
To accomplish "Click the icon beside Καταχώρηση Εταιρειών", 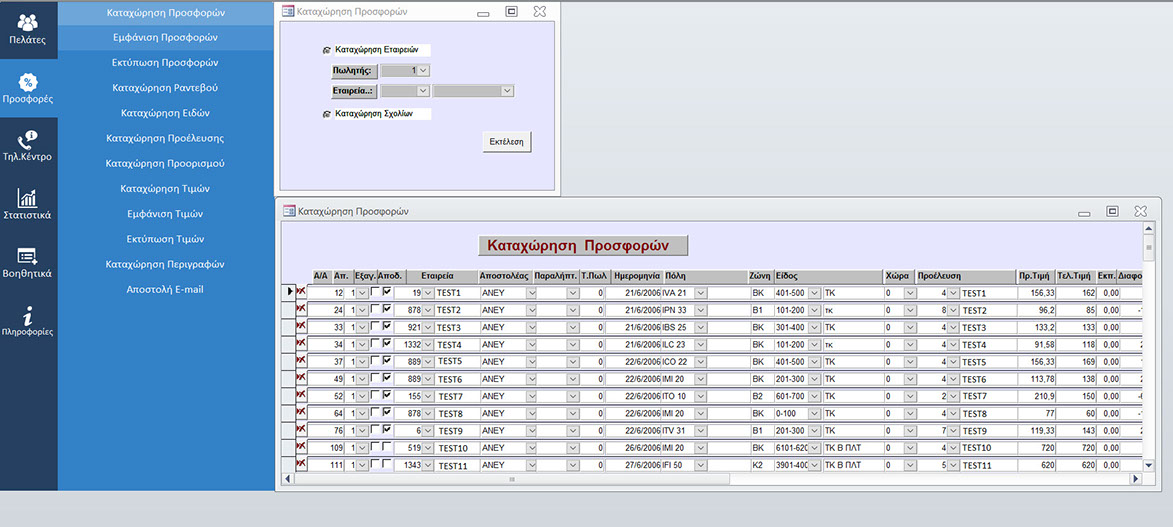I will pos(326,49).
